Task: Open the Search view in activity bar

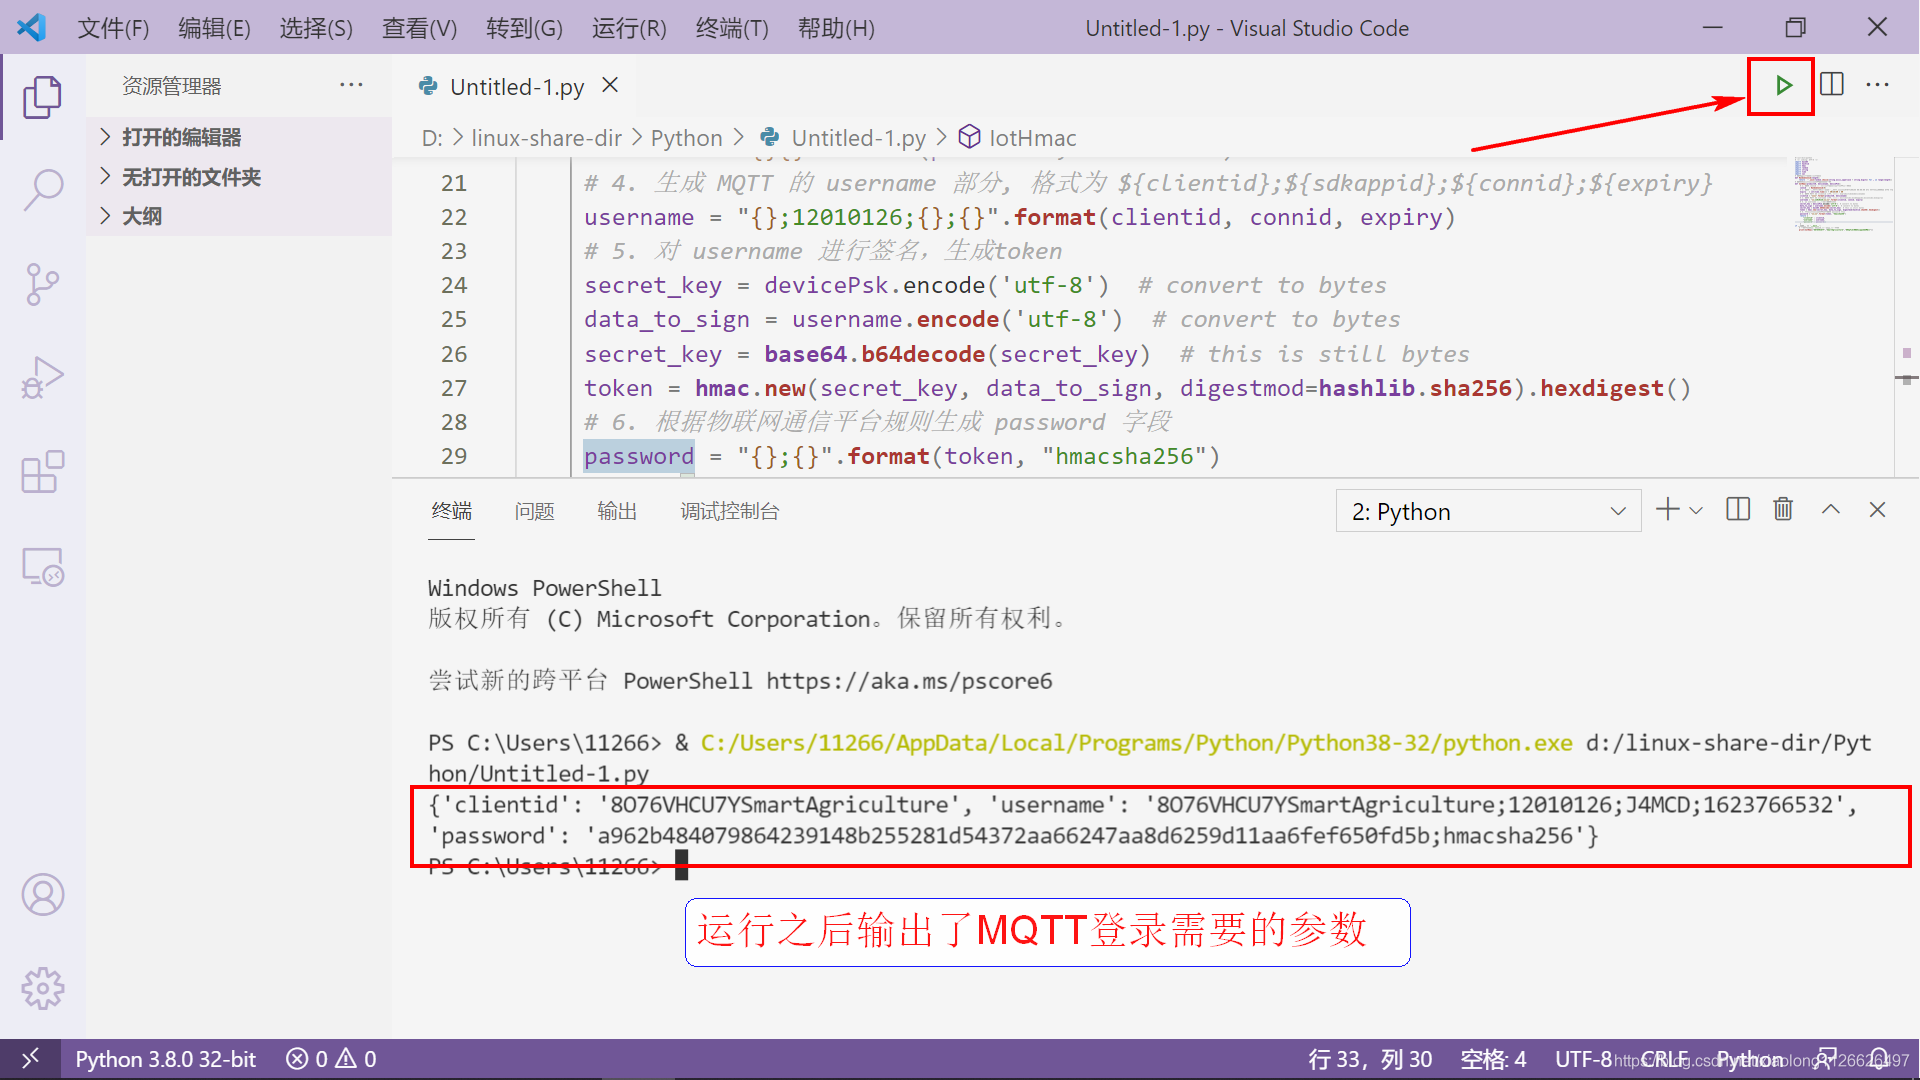Action: [x=42, y=189]
